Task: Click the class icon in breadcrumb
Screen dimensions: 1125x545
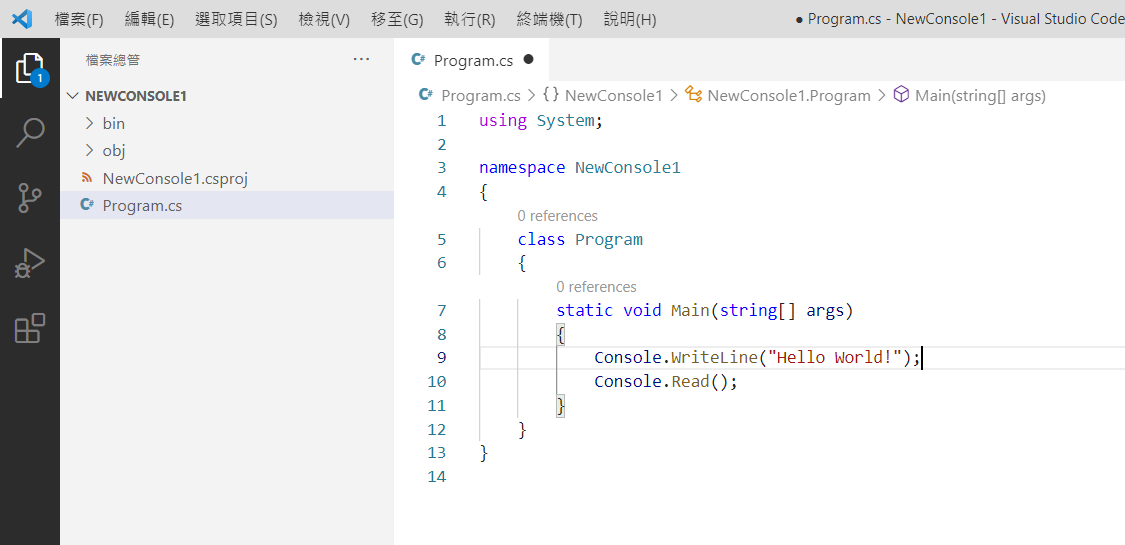Action: pyautogui.click(x=693, y=94)
